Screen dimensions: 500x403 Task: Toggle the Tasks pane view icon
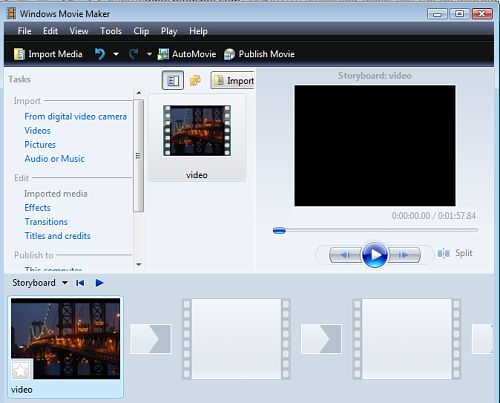click(x=173, y=80)
